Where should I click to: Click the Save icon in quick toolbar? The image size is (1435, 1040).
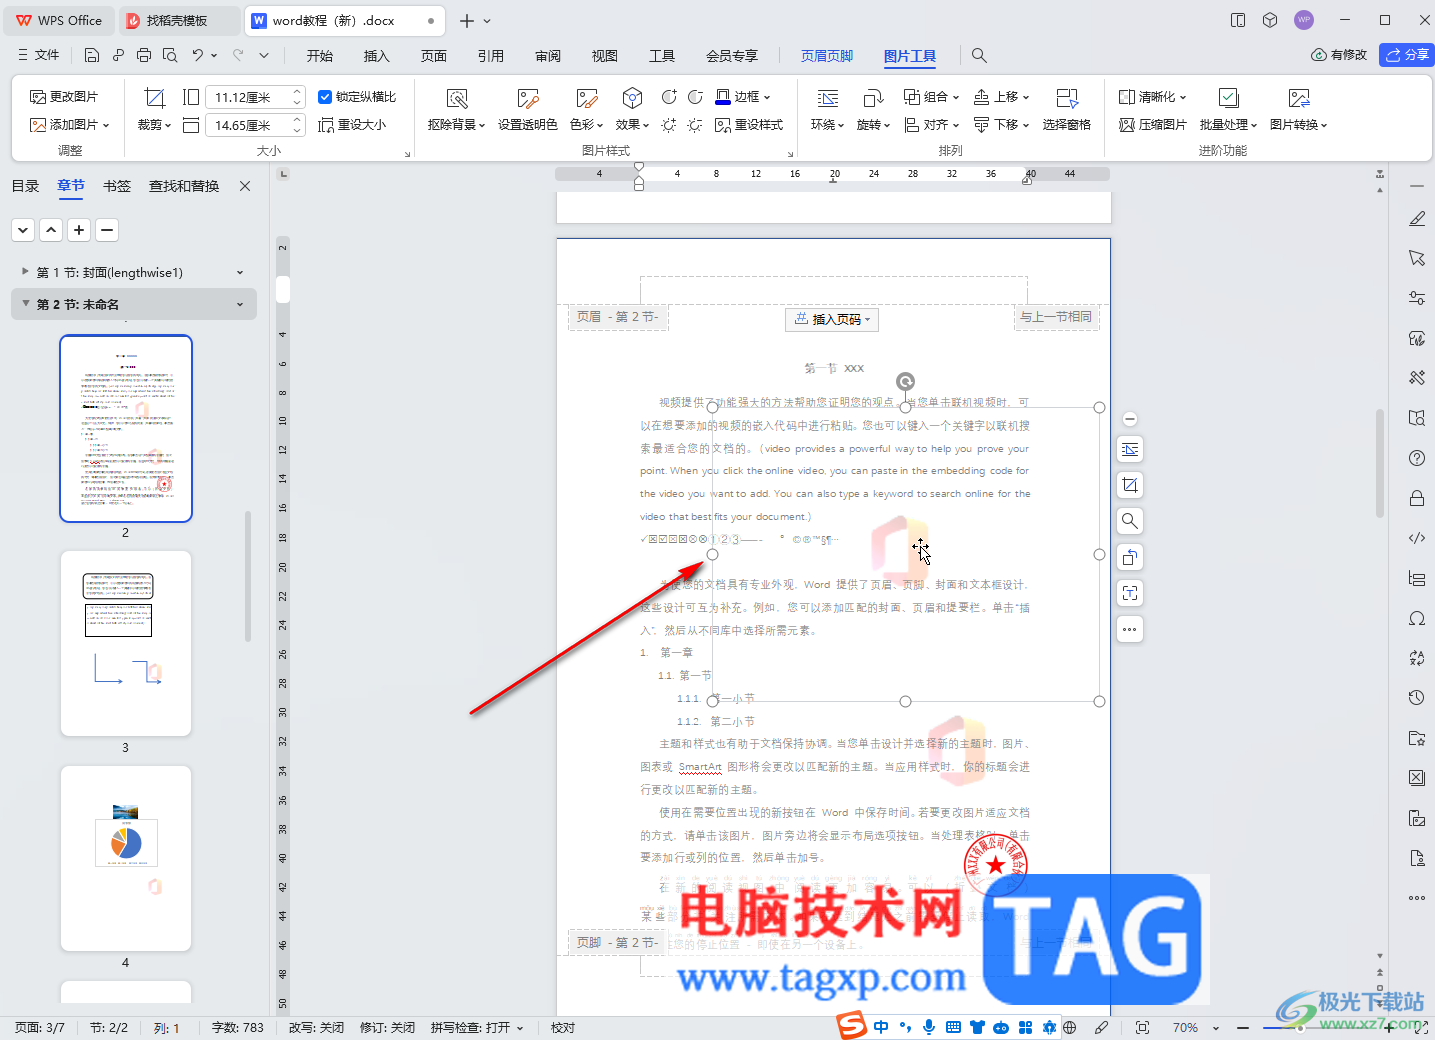point(92,55)
